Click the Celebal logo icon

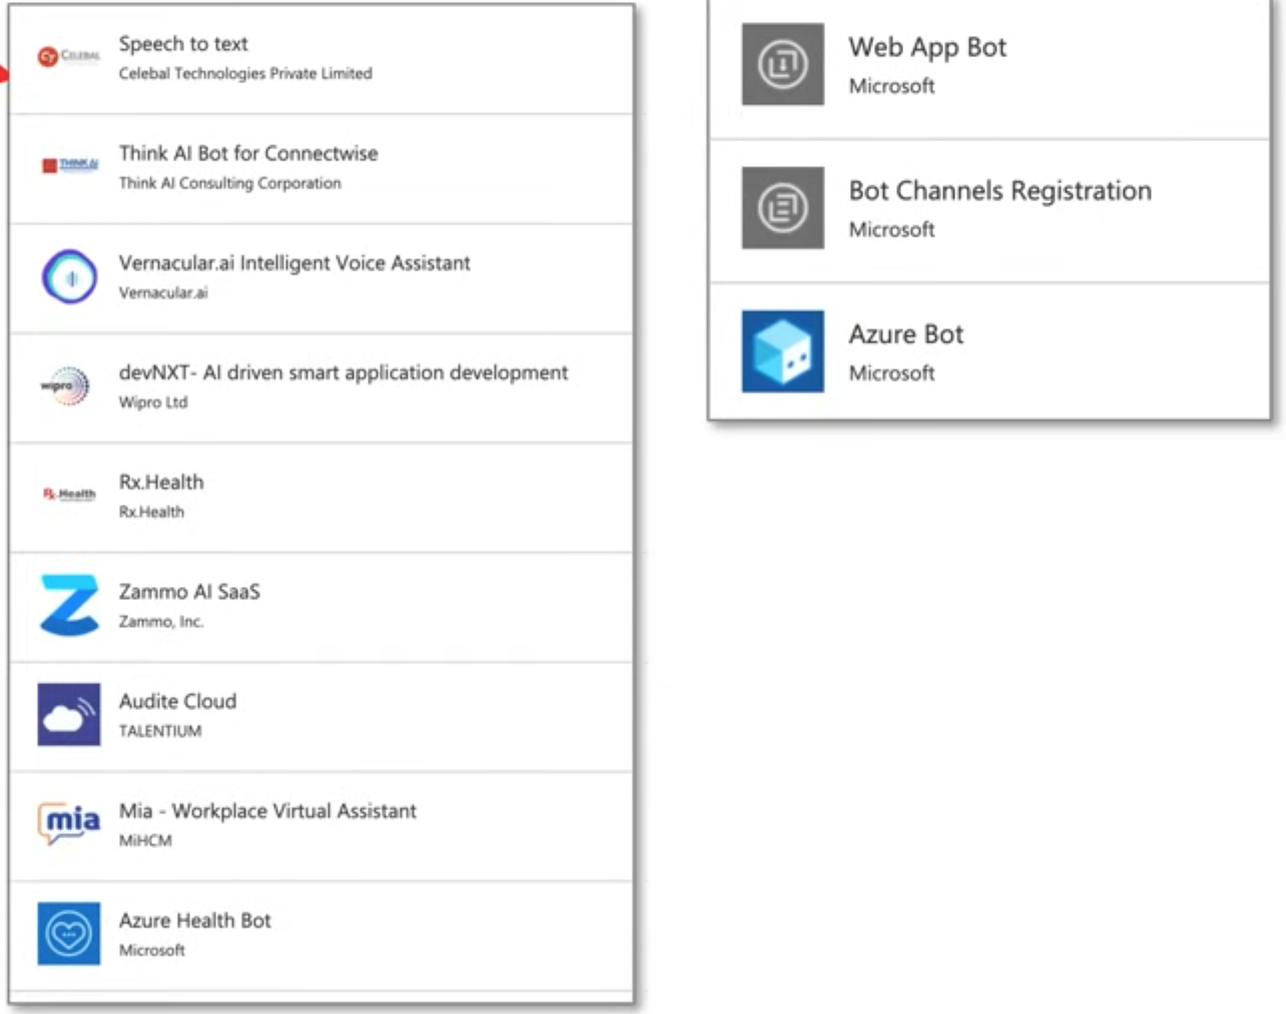click(x=69, y=56)
